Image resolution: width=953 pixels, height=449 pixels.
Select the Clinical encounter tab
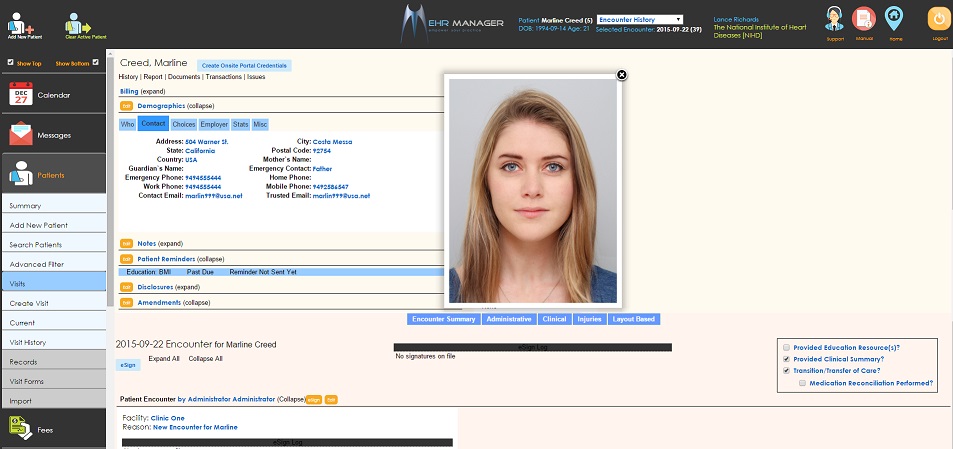553,319
